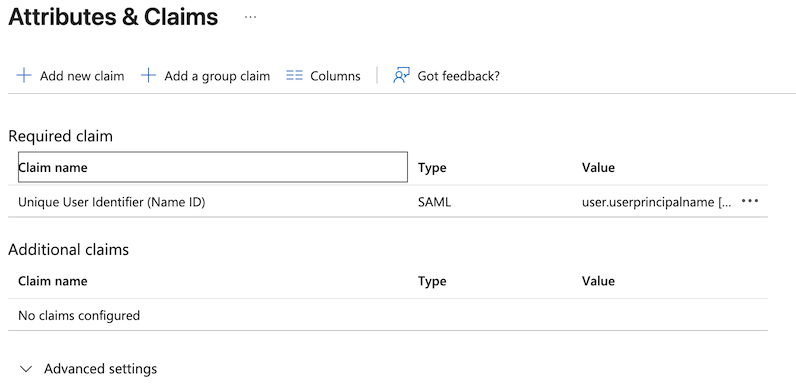Viewport: 796px width, 389px height.
Task: Open the ellipsis menu next to Attributes & Claims title
Action: (x=250, y=17)
